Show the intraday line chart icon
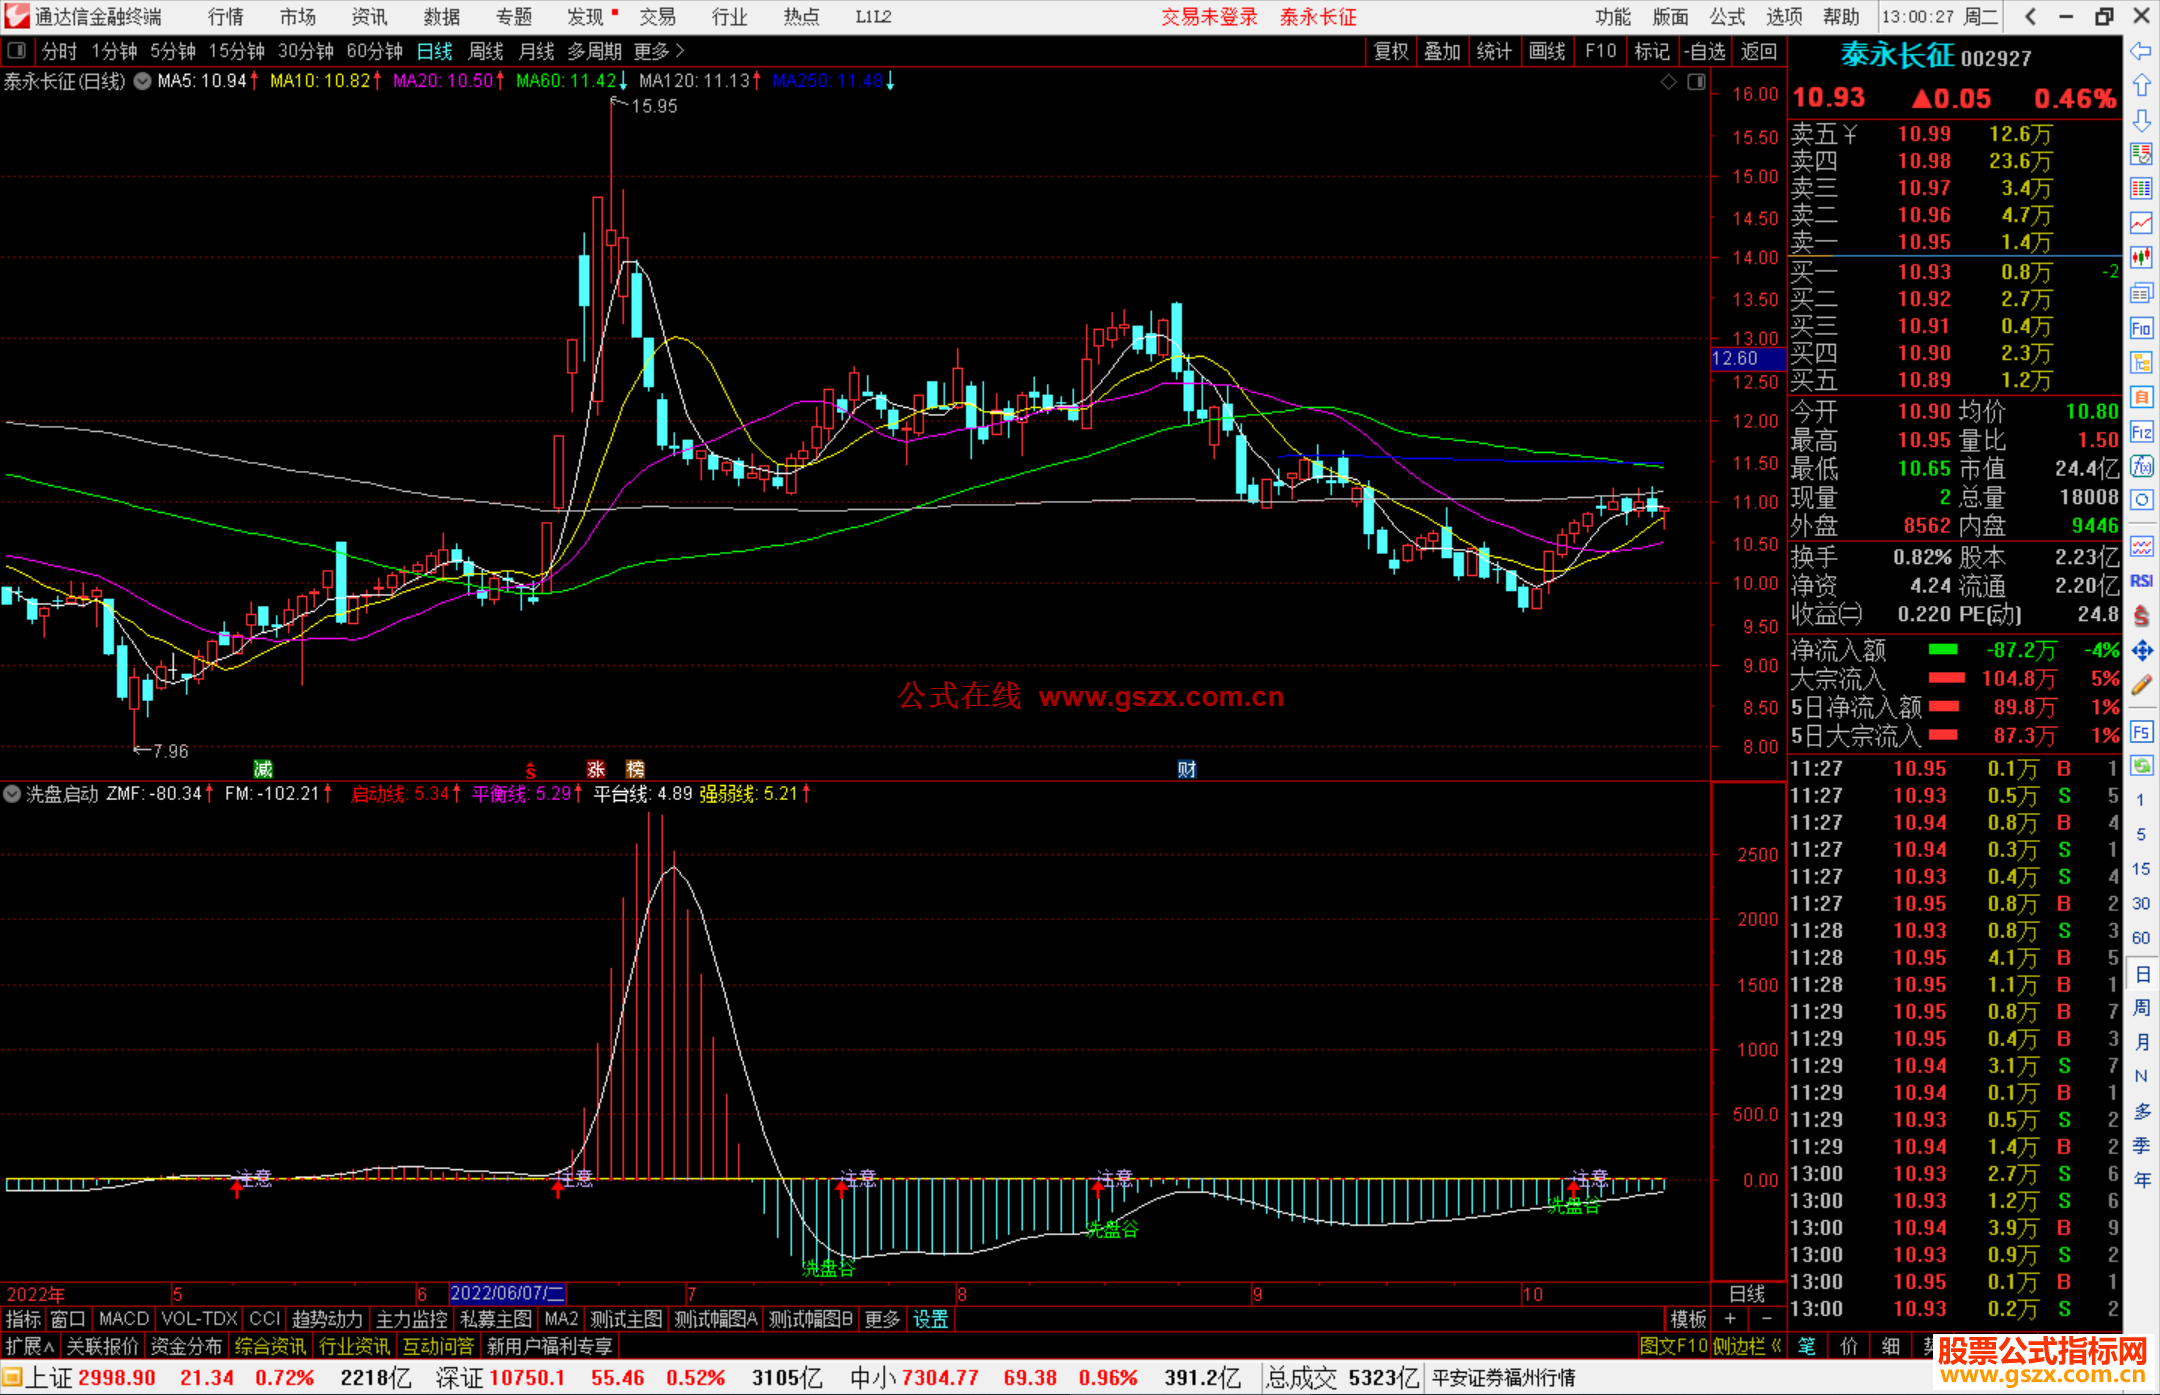 click(2141, 223)
